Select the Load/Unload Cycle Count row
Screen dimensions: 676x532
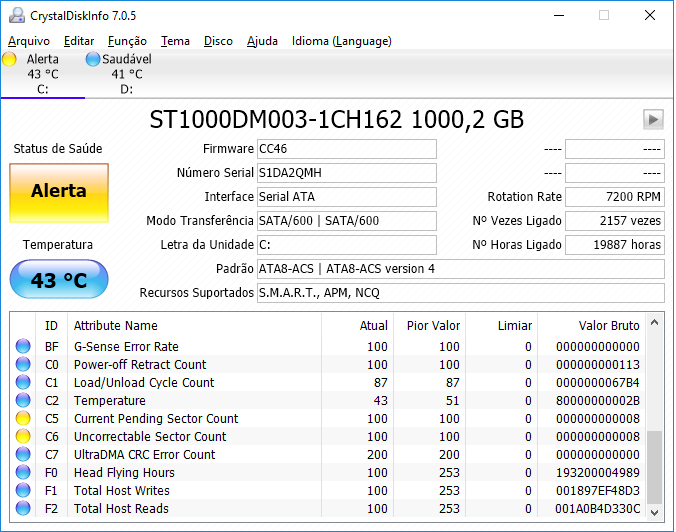pyautogui.click(x=328, y=382)
